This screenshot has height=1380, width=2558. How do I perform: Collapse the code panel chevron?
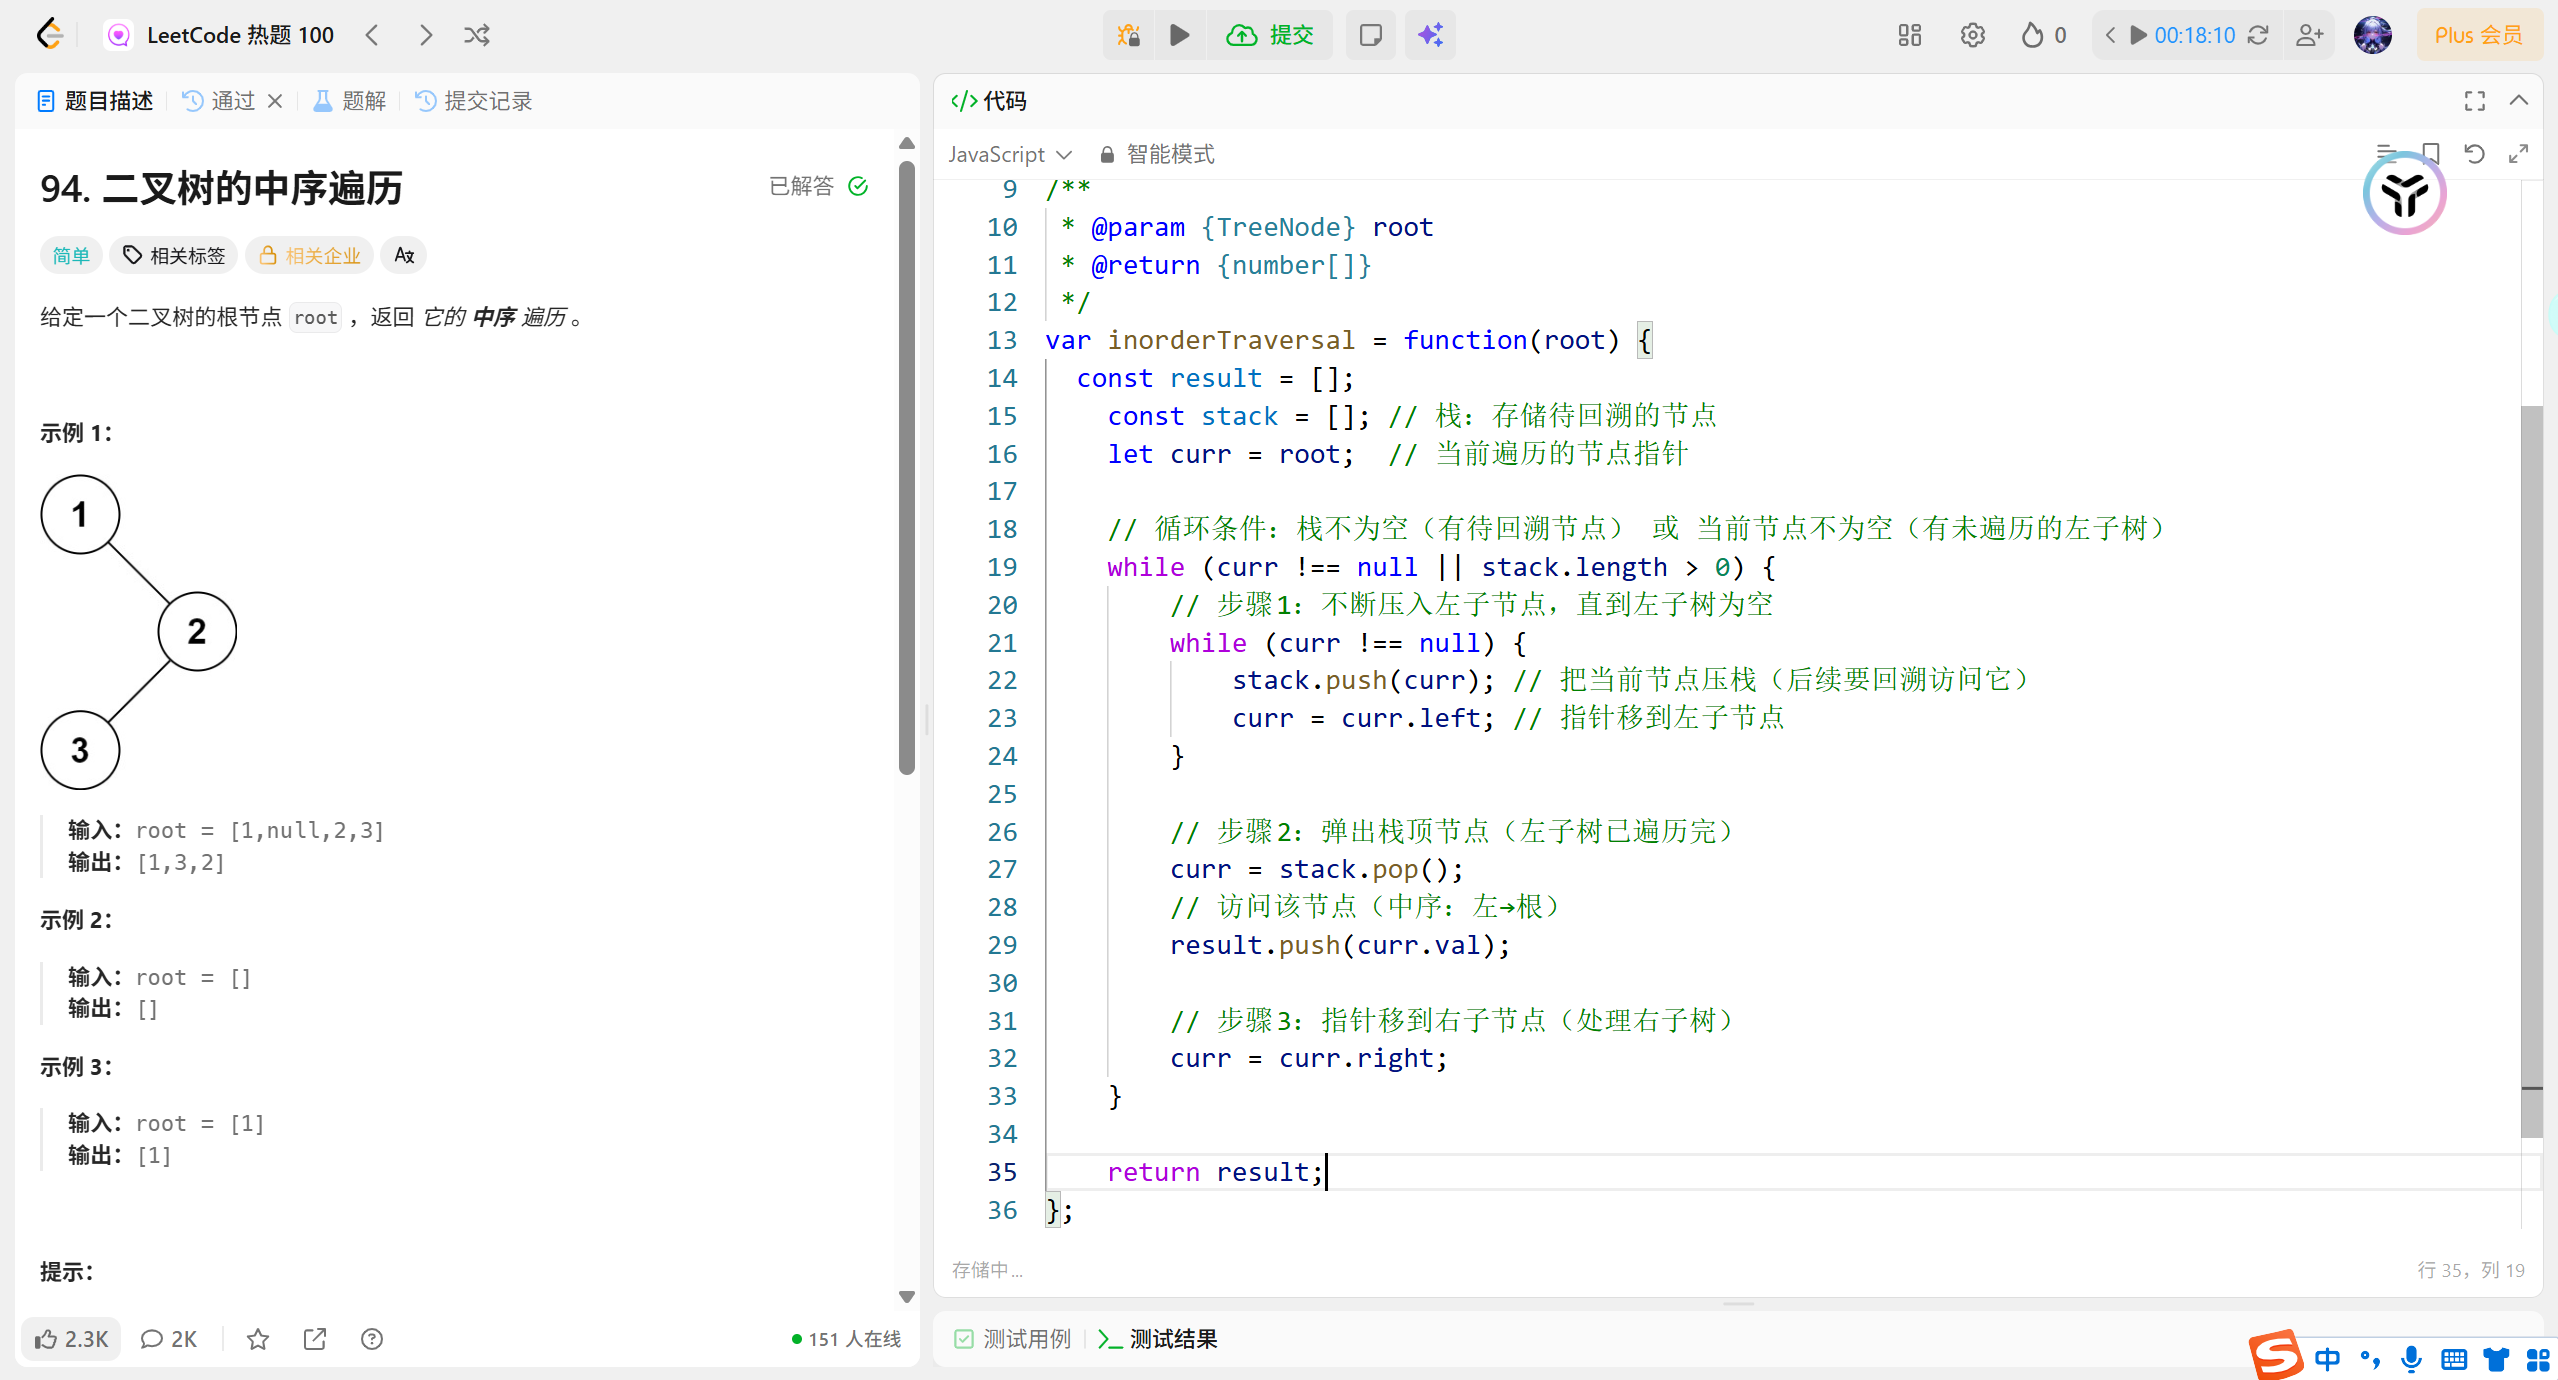click(2519, 101)
